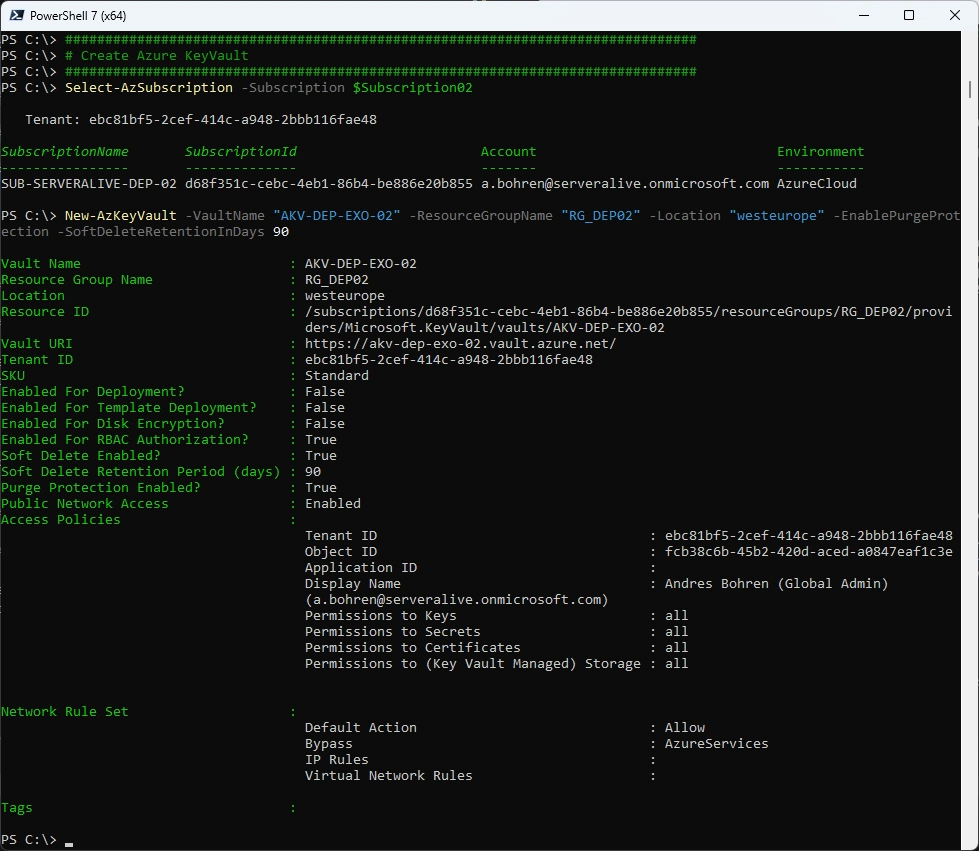Click the Object ID value fcb38c6b-45b2-420d-aced-a0847eaf1c3e
Screen dimensions: 979x851
[809, 551]
